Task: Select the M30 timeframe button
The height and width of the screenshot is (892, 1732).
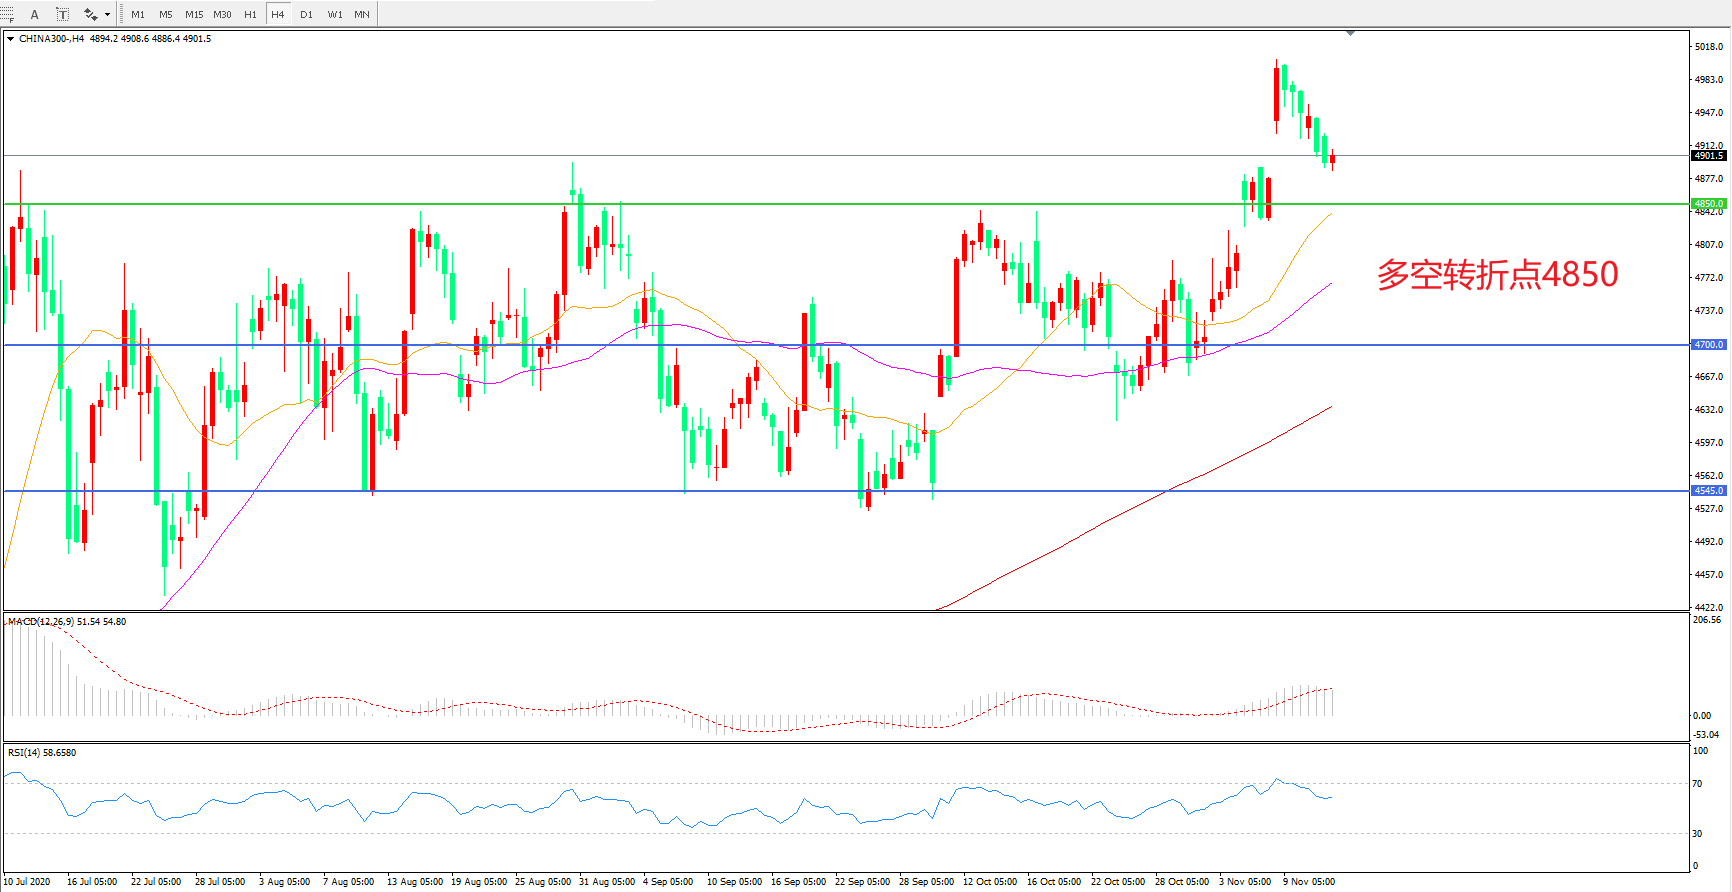Action: tap(222, 14)
